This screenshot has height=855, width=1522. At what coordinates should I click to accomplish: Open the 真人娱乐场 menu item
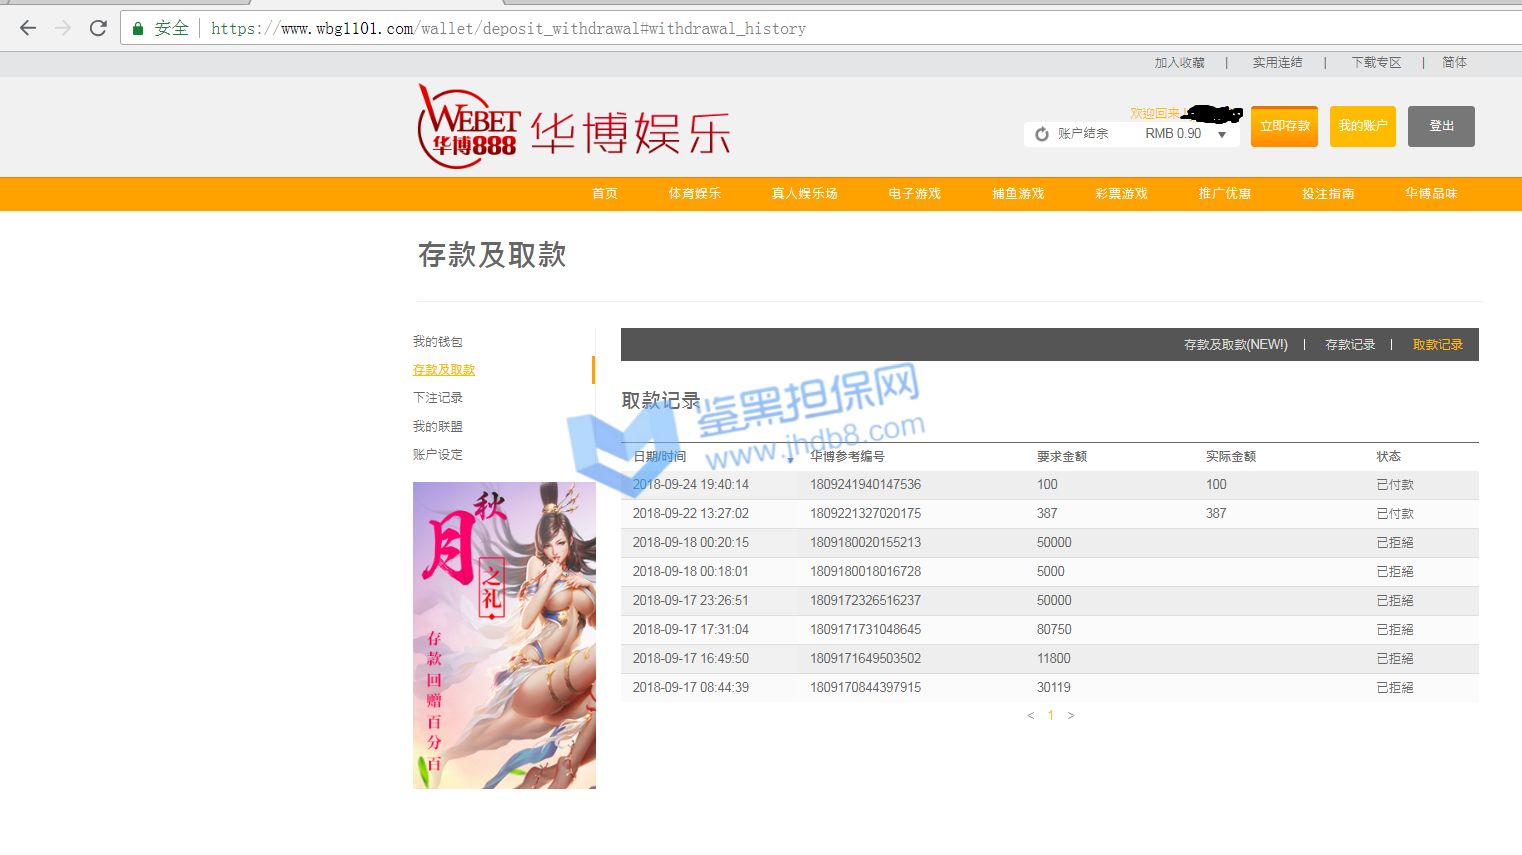tap(804, 194)
